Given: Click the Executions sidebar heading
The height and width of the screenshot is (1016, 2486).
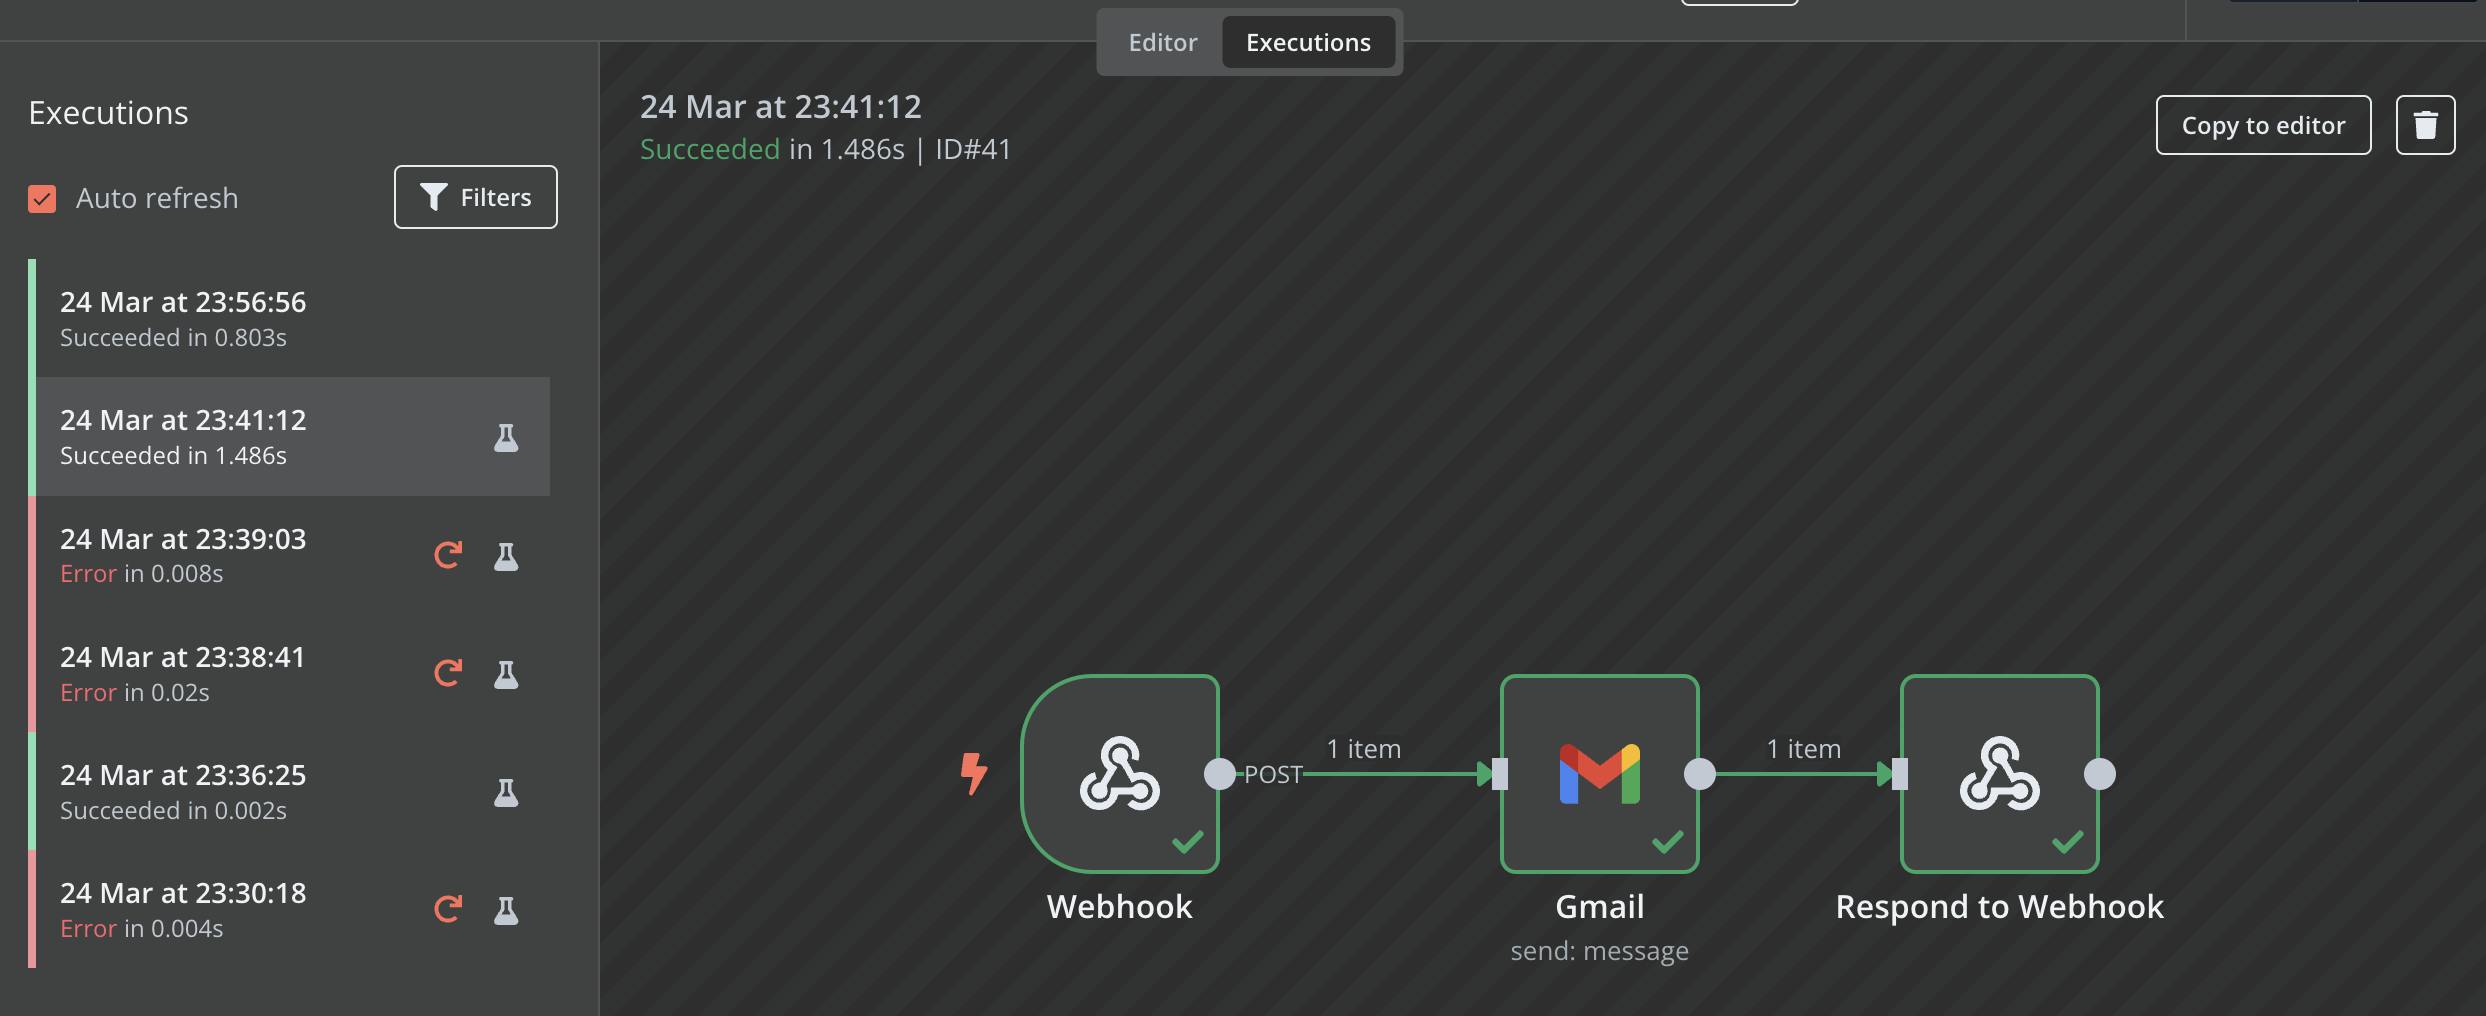Looking at the screenshot, I should pos(108,113).
